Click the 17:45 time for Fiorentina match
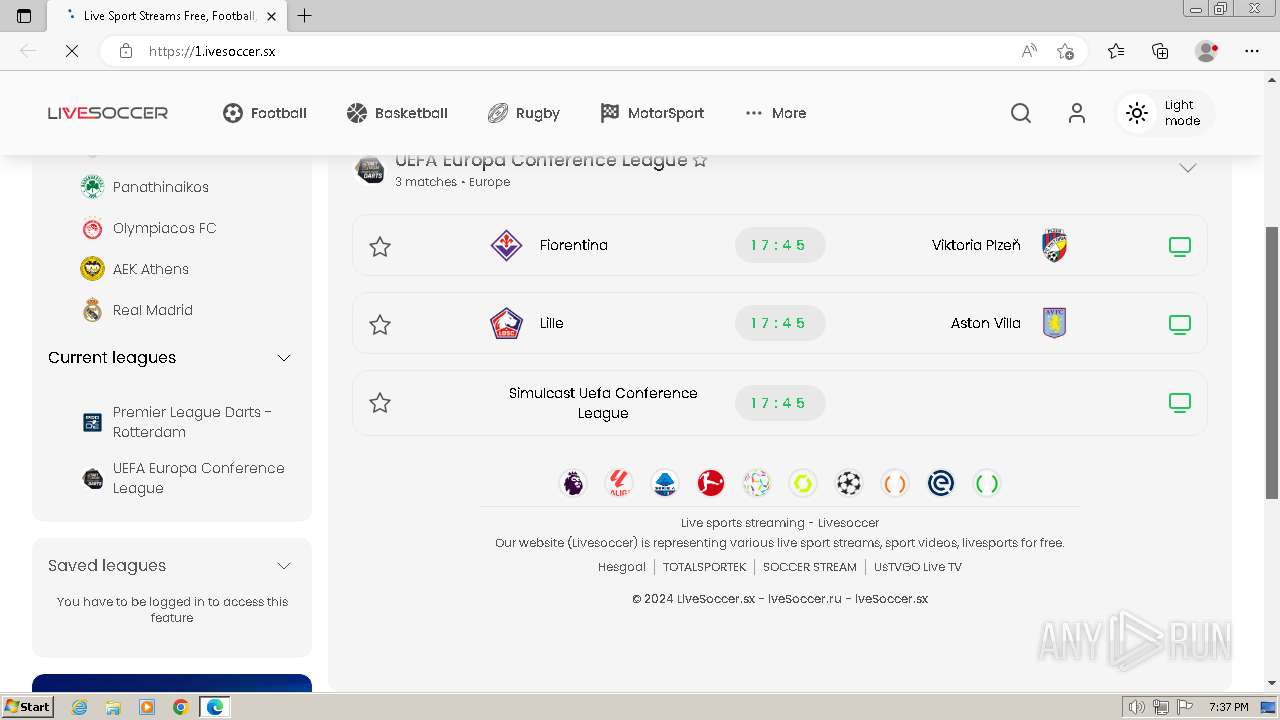The width and height of the screenshot is (1280, 720). click(x=780, y=245)
